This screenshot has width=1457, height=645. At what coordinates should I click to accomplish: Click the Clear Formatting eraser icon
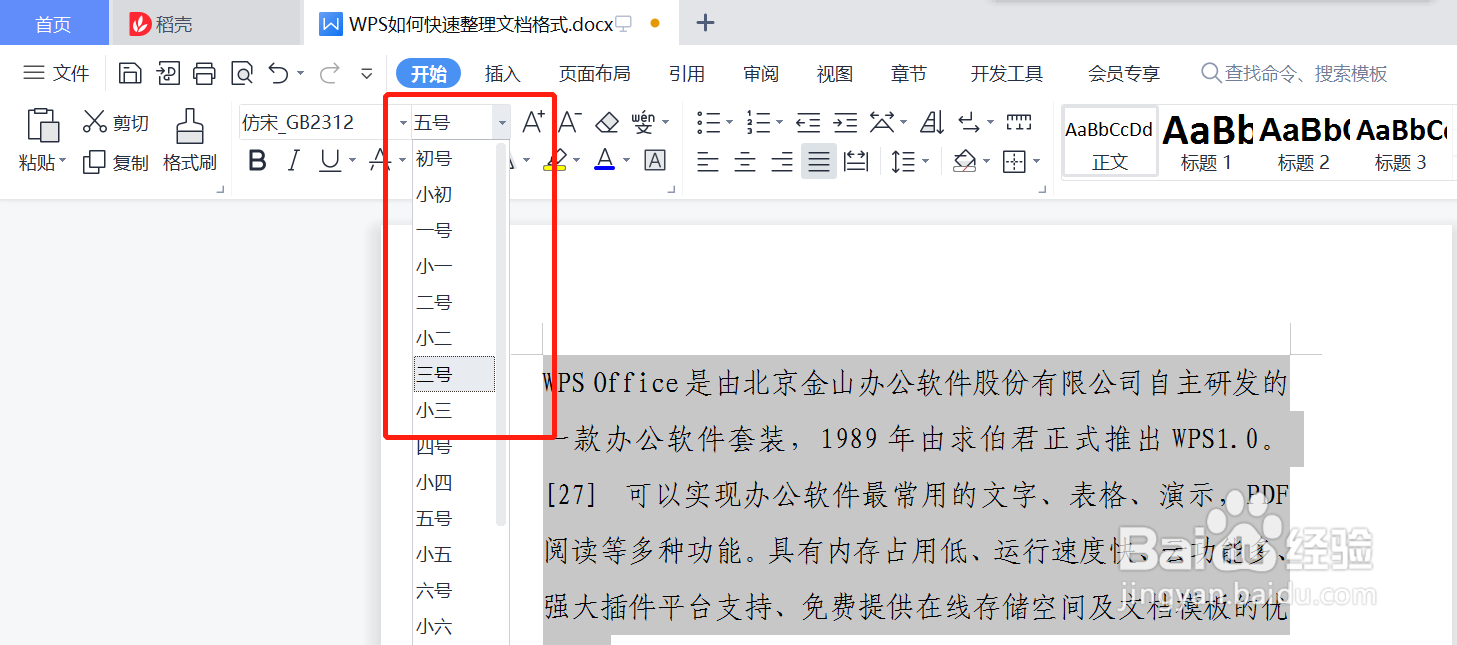click(606, 121)
